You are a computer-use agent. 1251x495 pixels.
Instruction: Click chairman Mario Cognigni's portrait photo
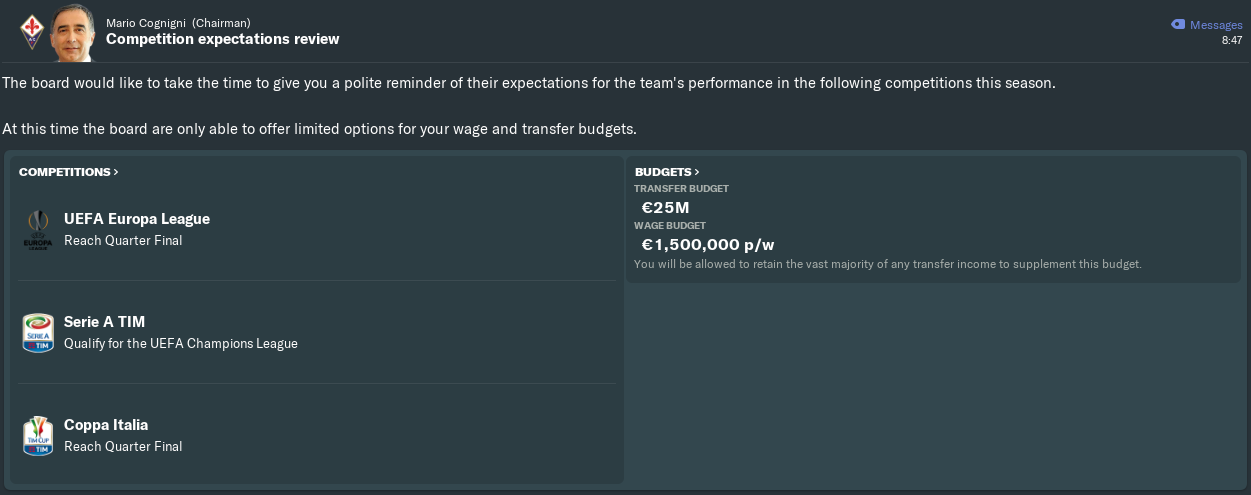pos(72,32)
